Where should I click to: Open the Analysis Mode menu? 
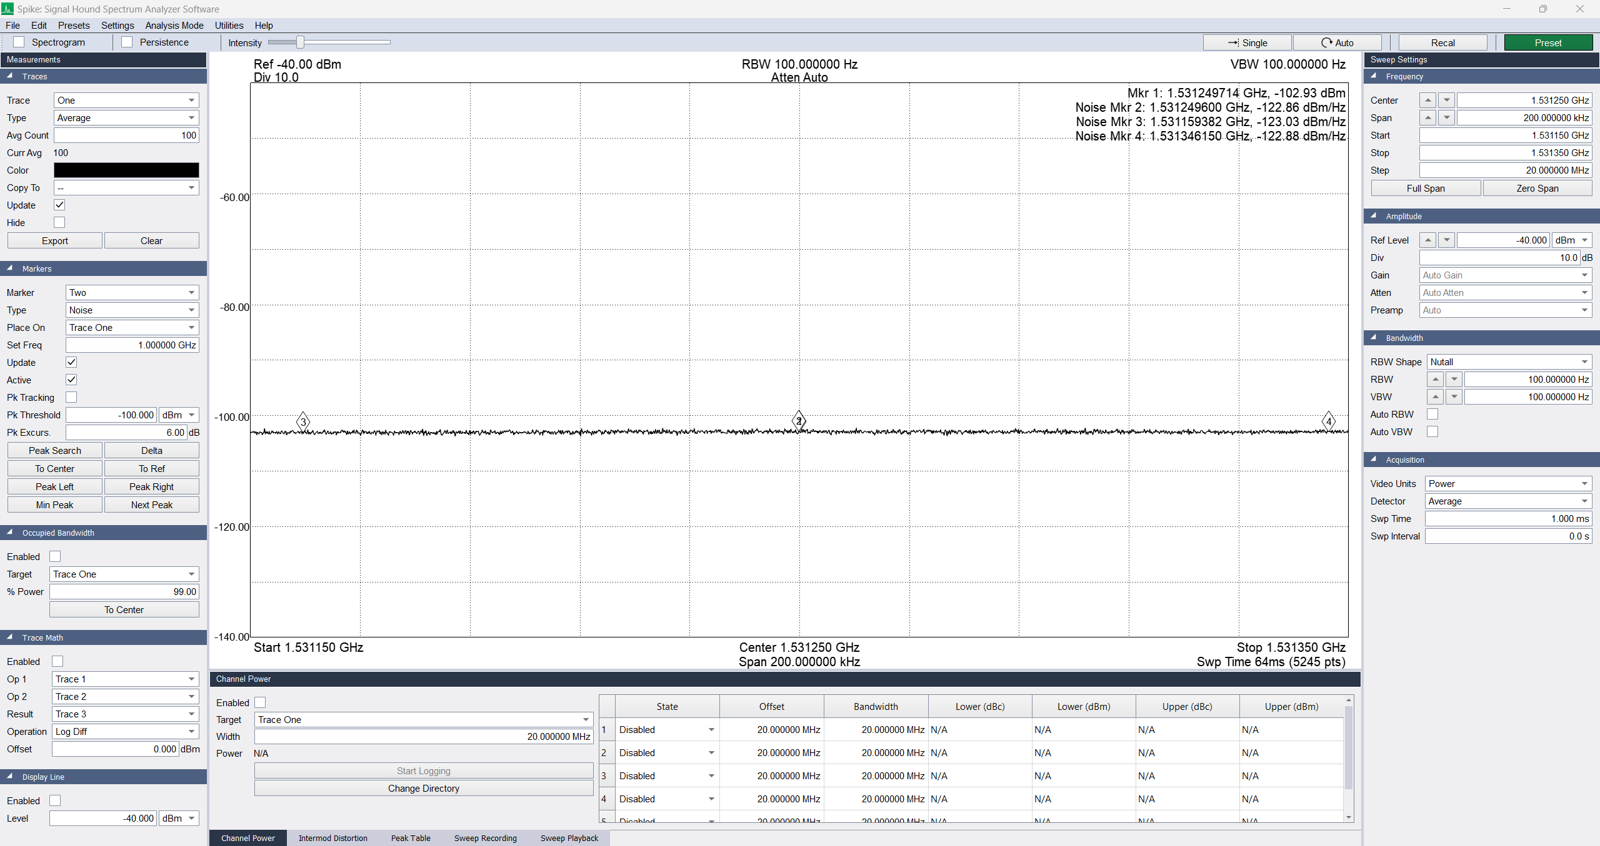[x=174, y=26]
